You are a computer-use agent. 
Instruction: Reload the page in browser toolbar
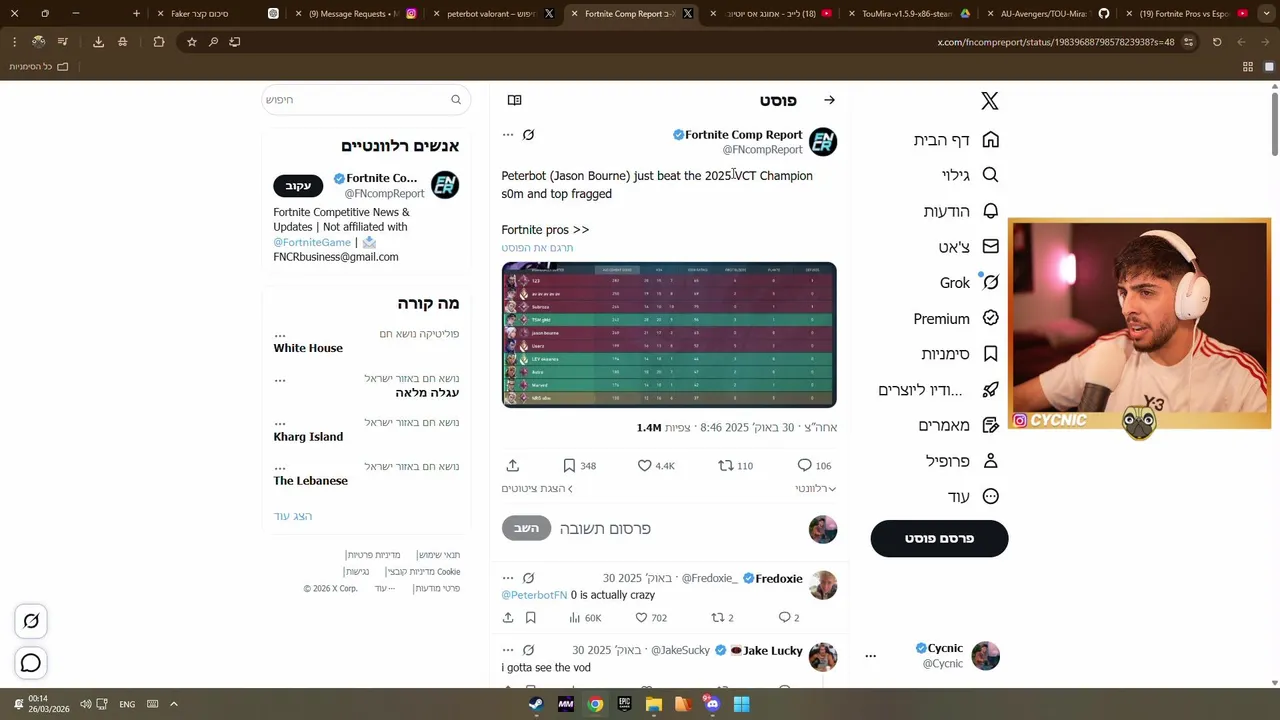(x=1217, y=42)
